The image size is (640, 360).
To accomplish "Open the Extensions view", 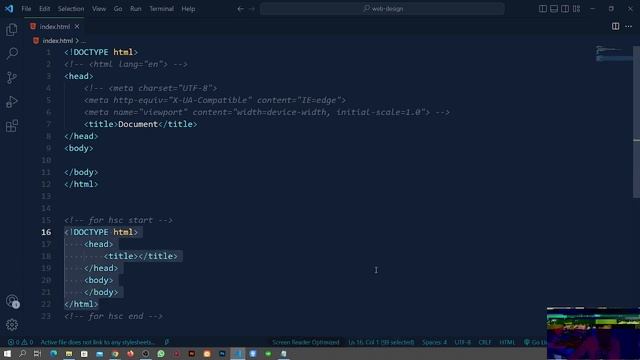I will tap(12, 126).
